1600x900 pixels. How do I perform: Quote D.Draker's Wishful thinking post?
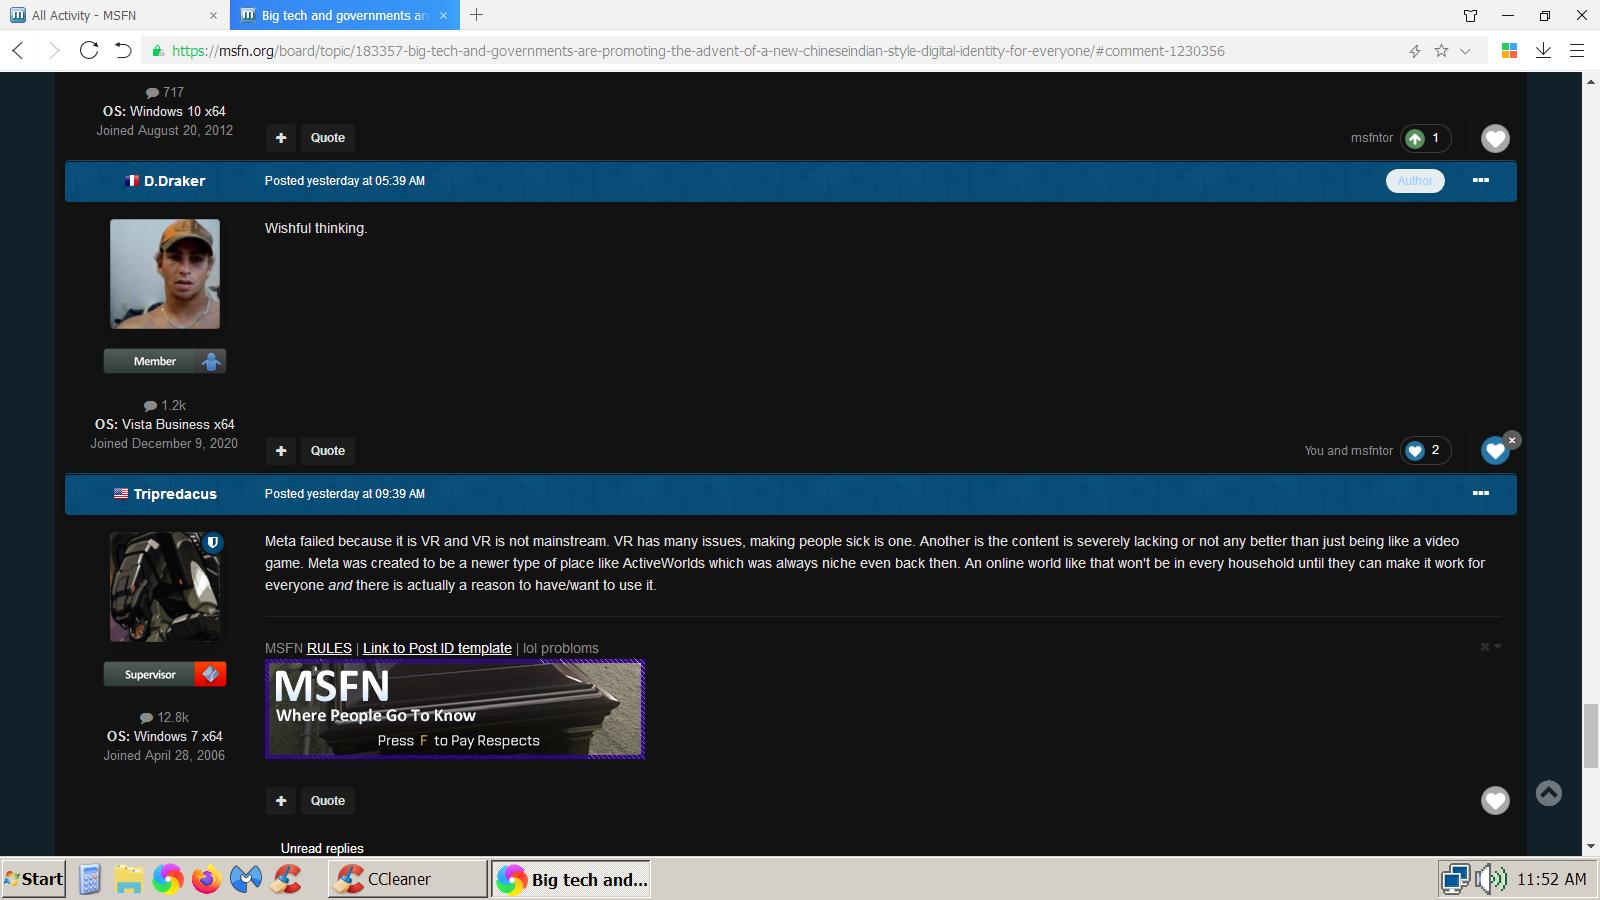click(x=328, y=451)
